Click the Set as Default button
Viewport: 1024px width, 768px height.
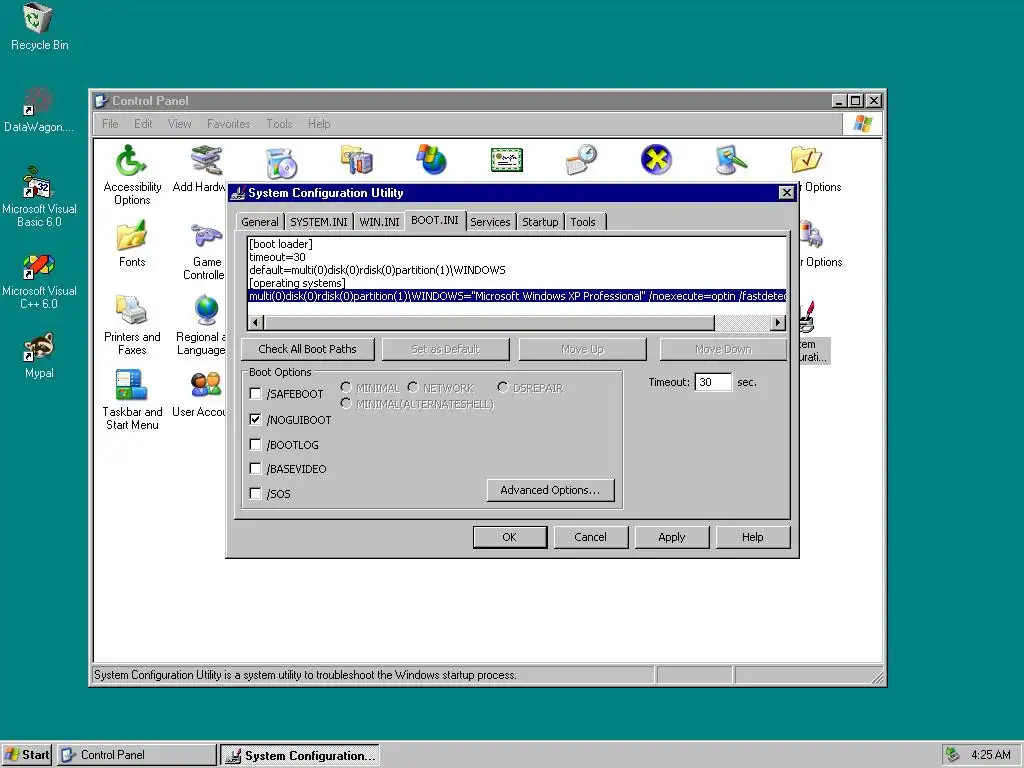[445, 349]
